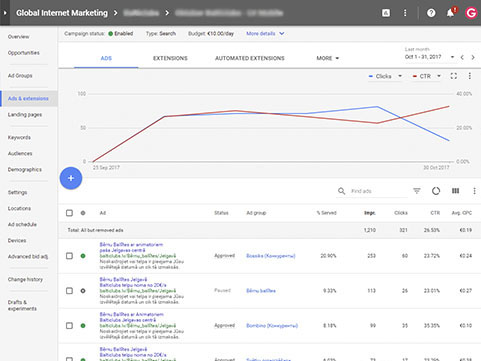Open the Help question mark icon
Screen dimensions: 481x361
(431, 13)
